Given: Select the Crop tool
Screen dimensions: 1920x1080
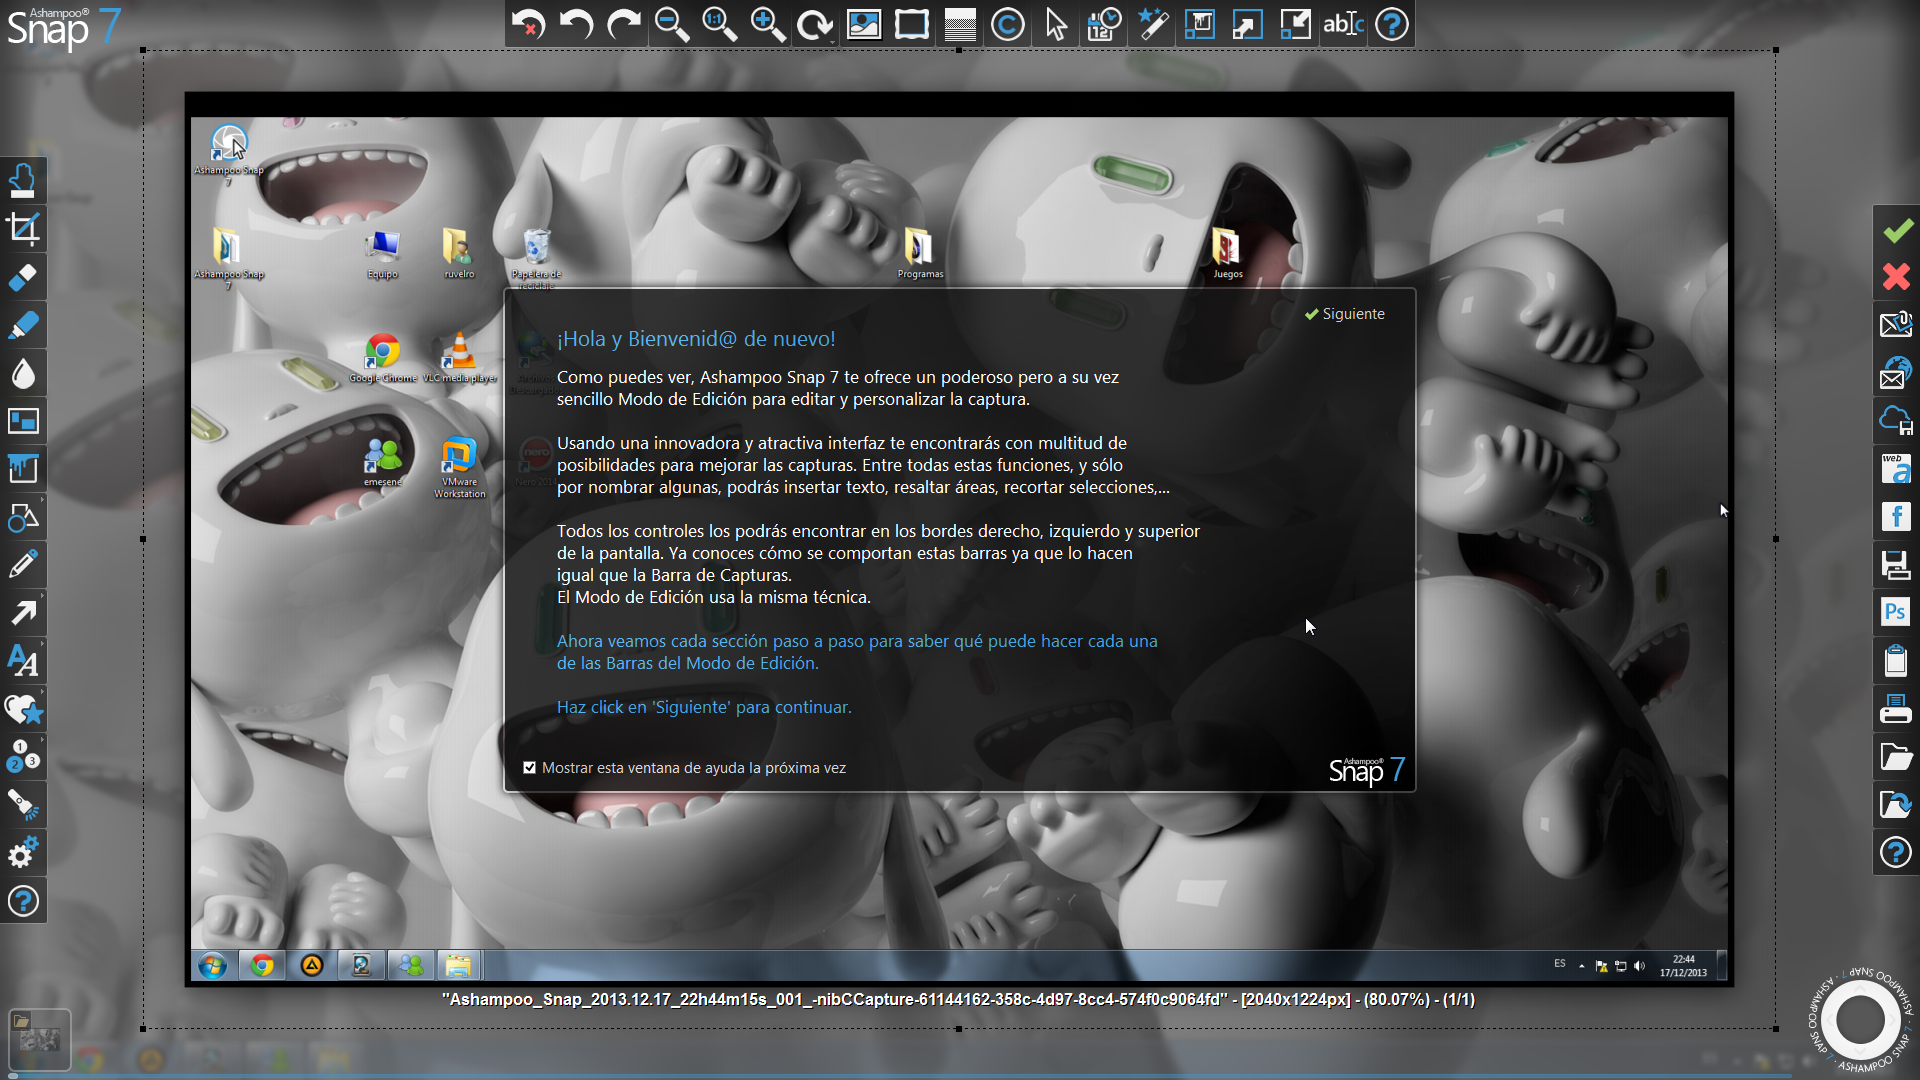Looking at the screenshot, I should click(x=23, y=229).
